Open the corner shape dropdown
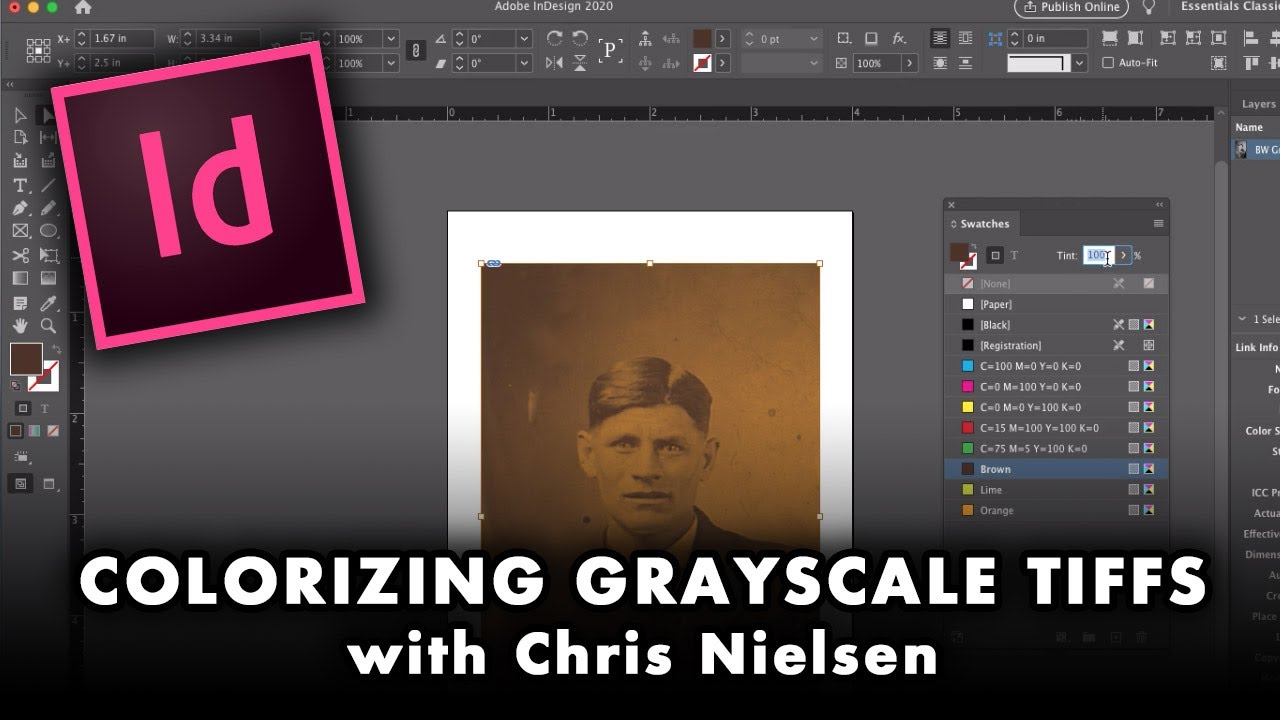The image size is (1280, 720). pos(1079,63)
